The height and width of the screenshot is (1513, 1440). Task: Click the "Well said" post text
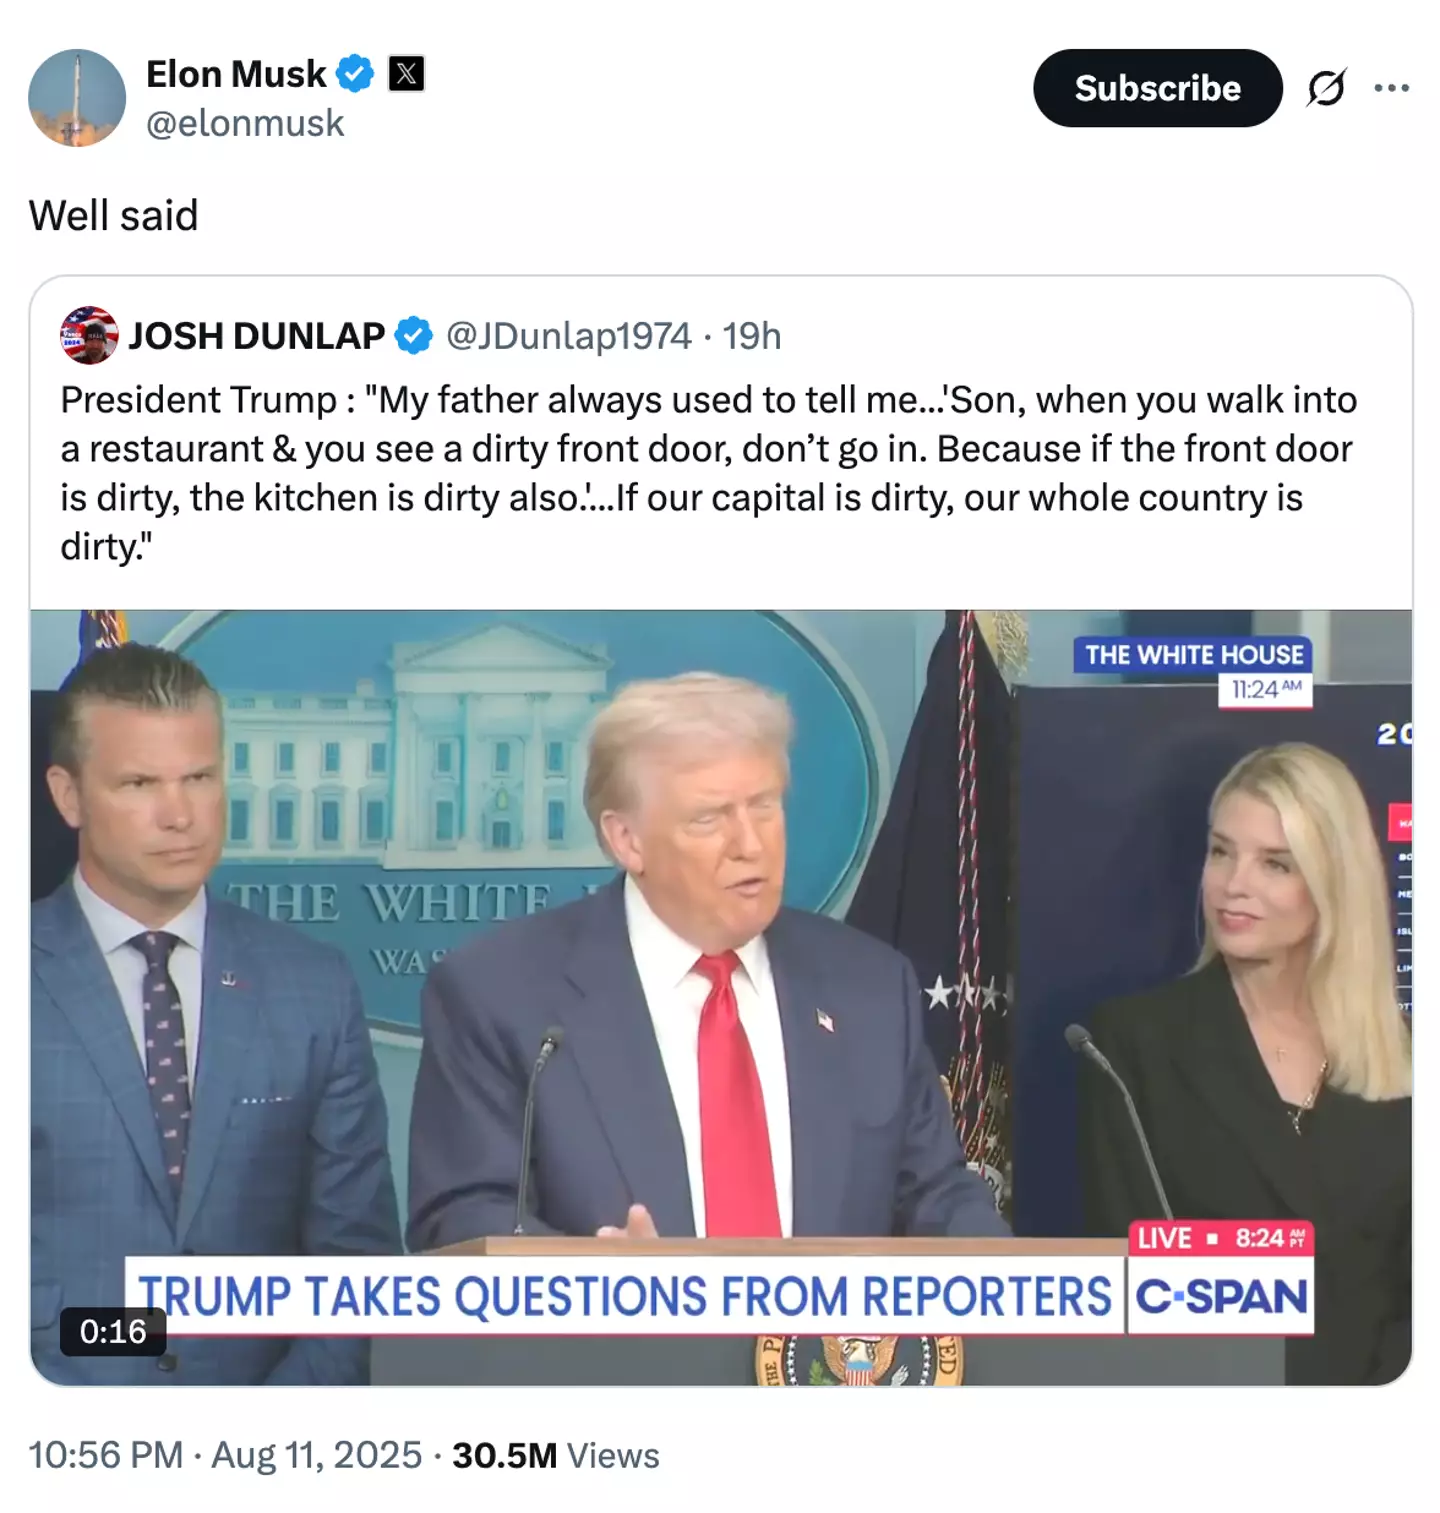click(x=113, y=215)
